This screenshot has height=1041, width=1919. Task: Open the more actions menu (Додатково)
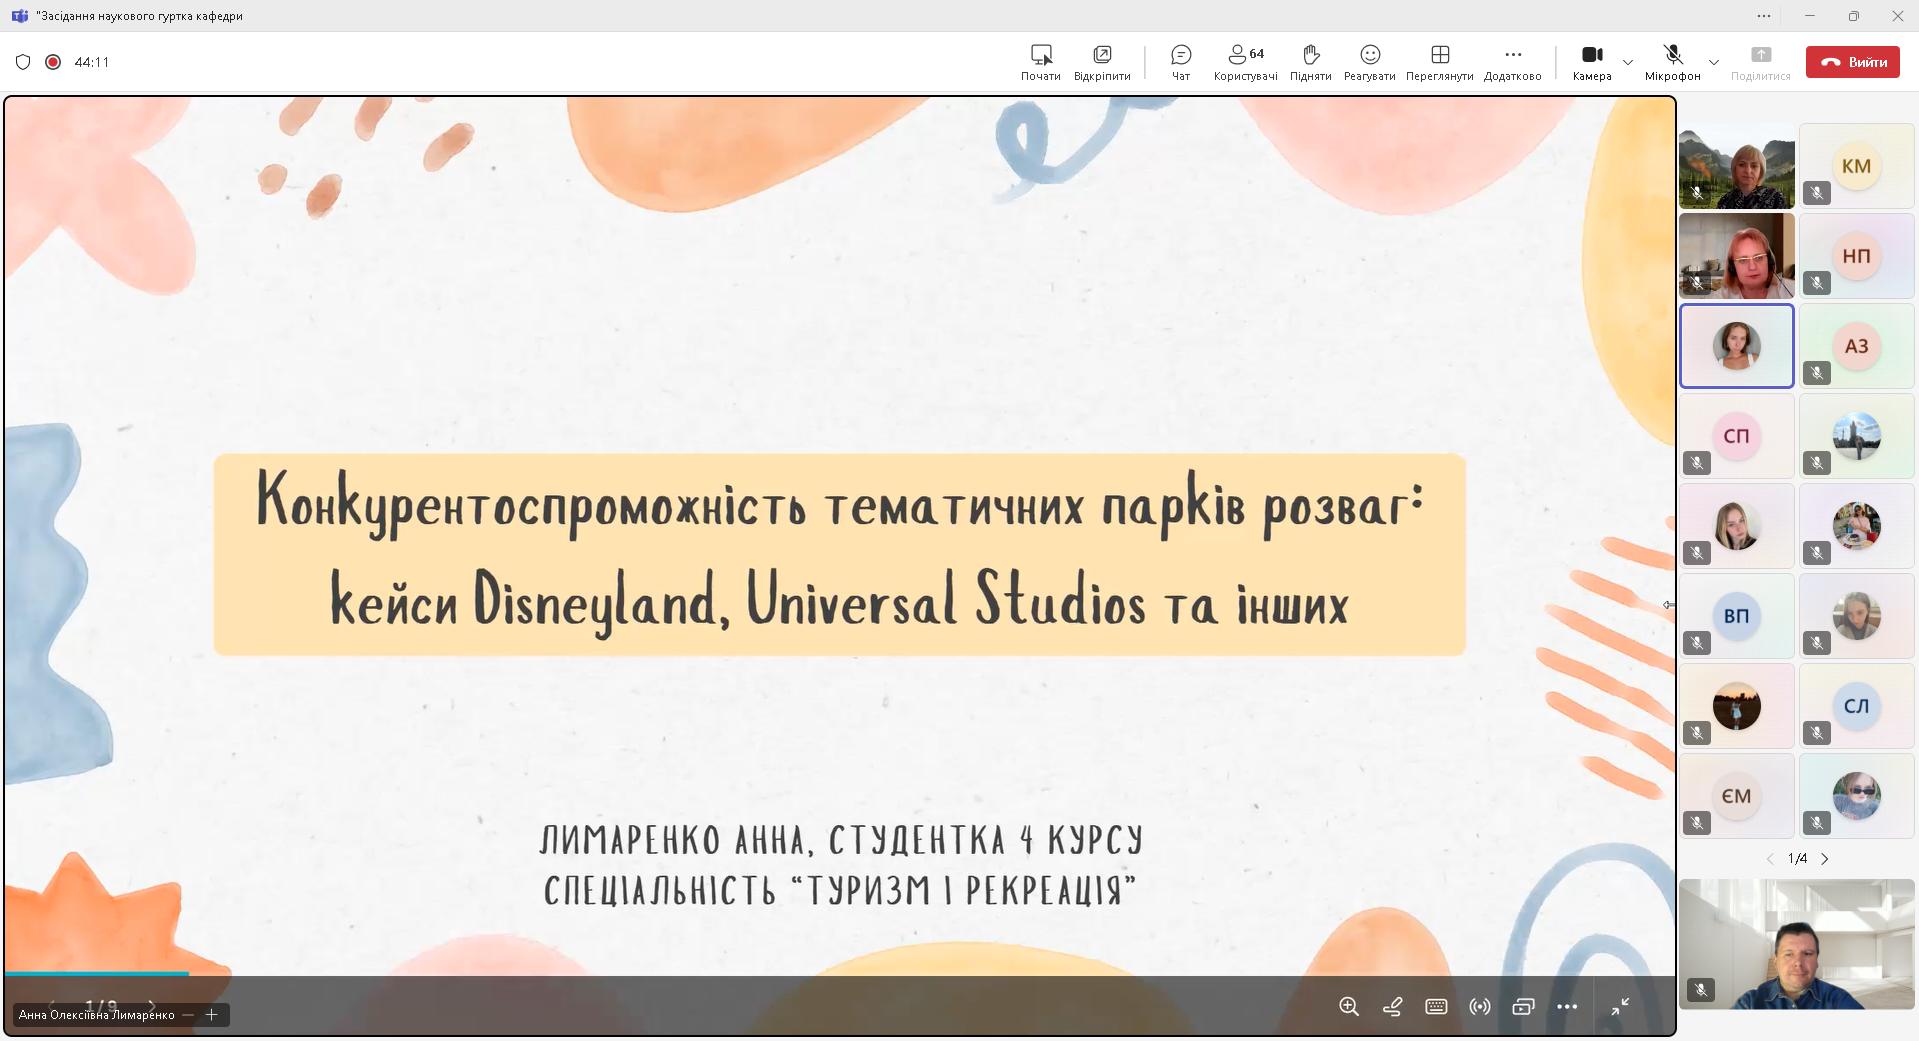pyautogui.click(x=1512, y=61)
